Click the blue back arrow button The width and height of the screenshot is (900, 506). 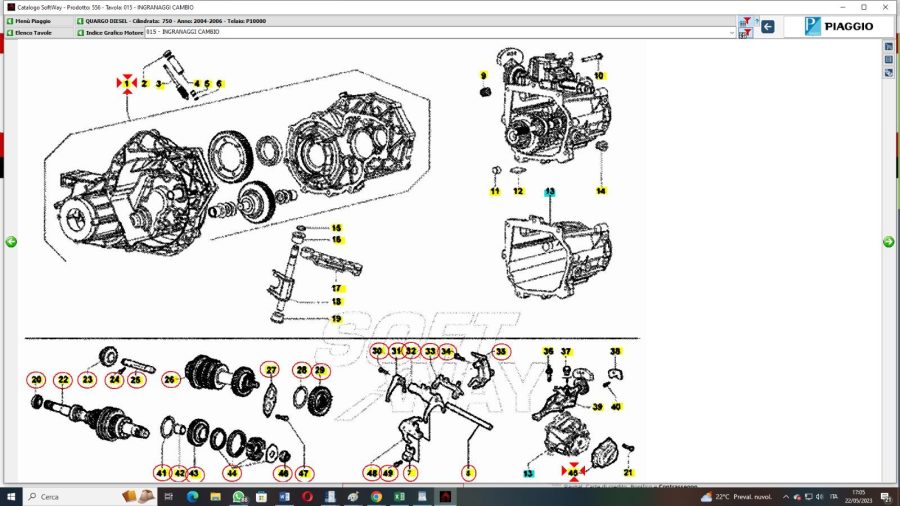[768, 27]
